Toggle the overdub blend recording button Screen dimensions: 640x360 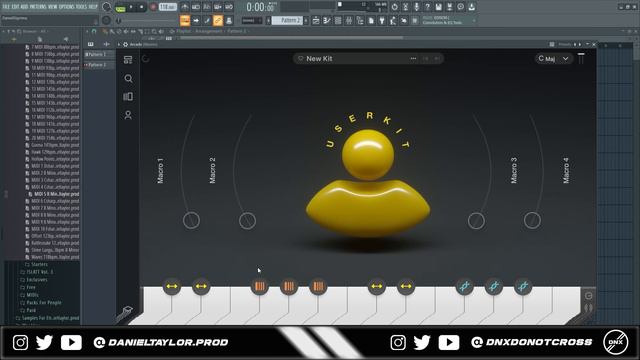pyautogui.click(x=218, y=7)
